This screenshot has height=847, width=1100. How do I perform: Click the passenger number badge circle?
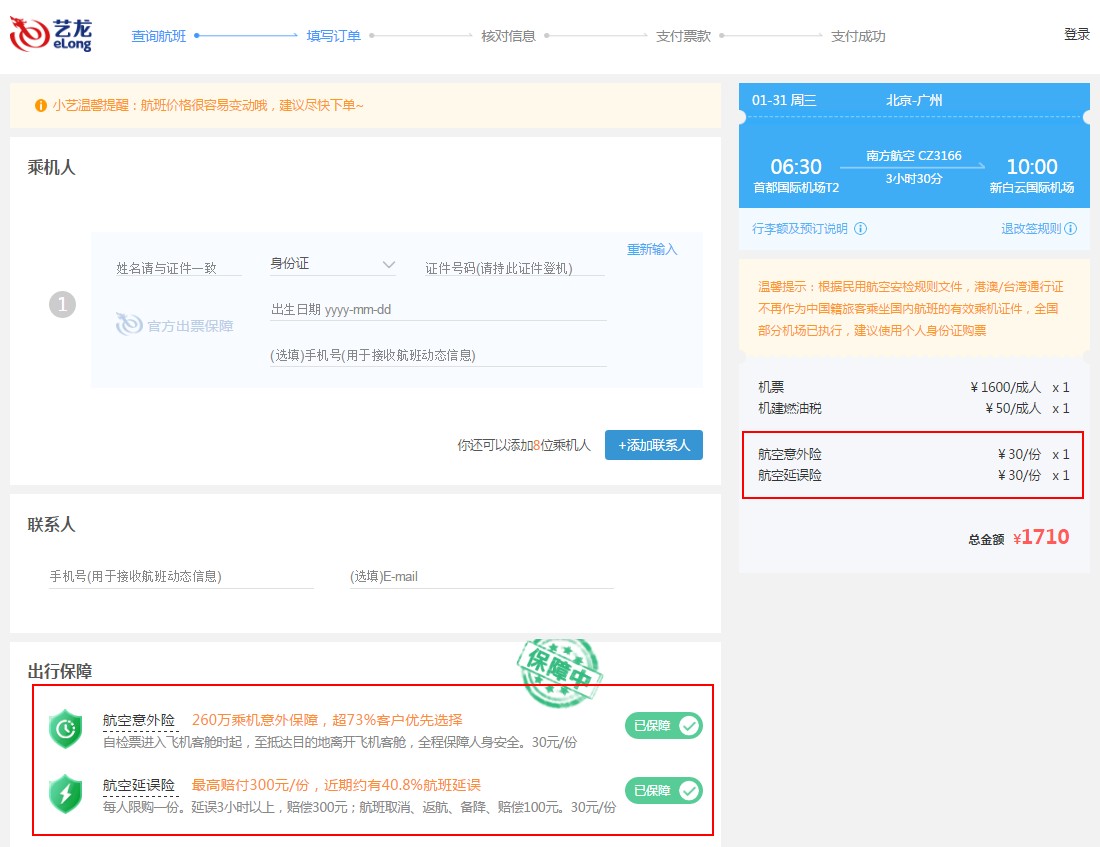coord(62,304)
